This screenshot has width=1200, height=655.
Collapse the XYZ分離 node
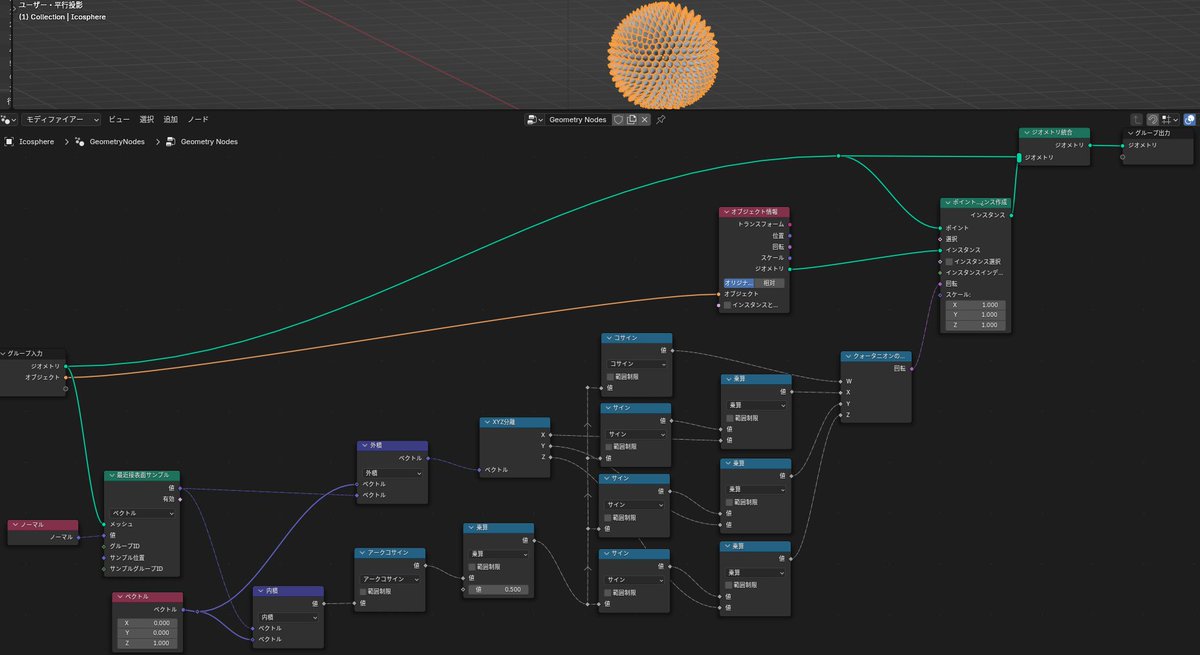(x=486, y=423)
